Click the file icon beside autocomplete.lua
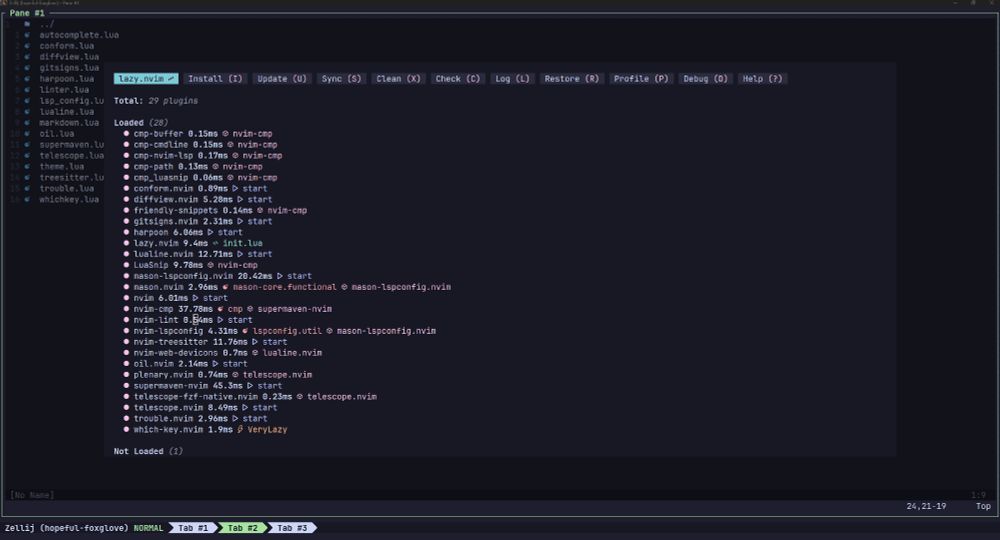 point(27,35)
